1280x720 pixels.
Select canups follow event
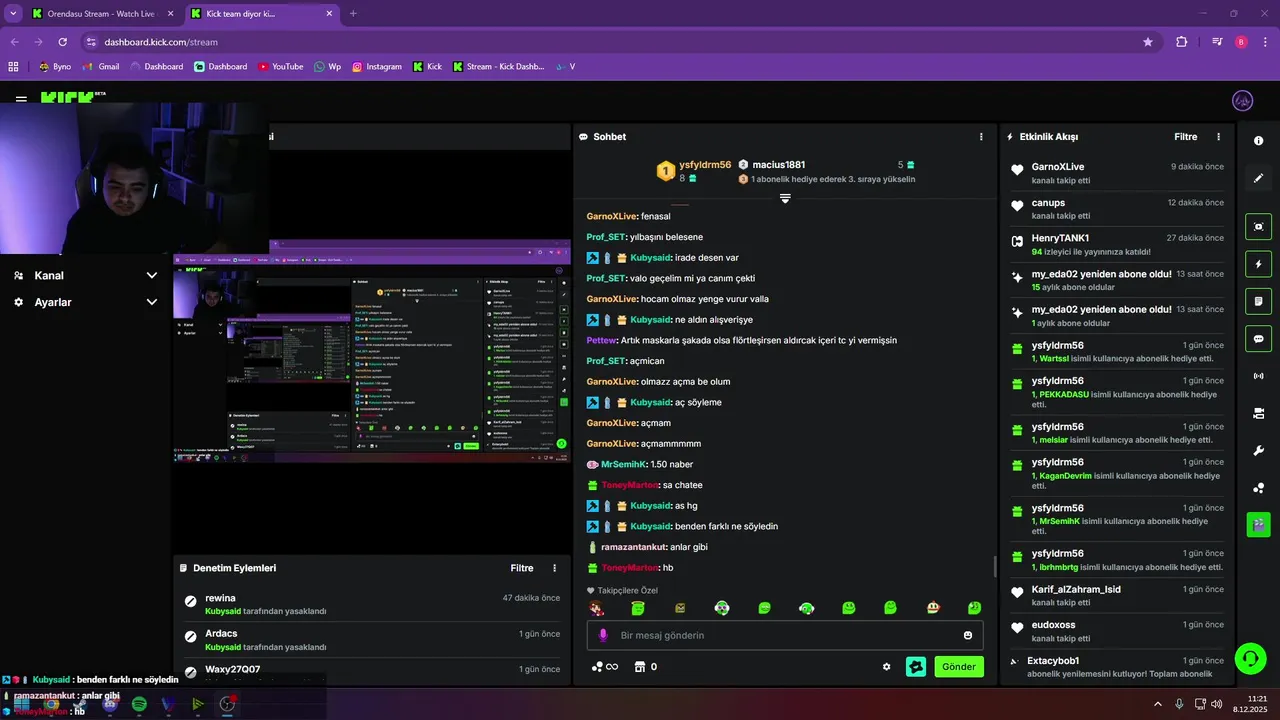1117,209
